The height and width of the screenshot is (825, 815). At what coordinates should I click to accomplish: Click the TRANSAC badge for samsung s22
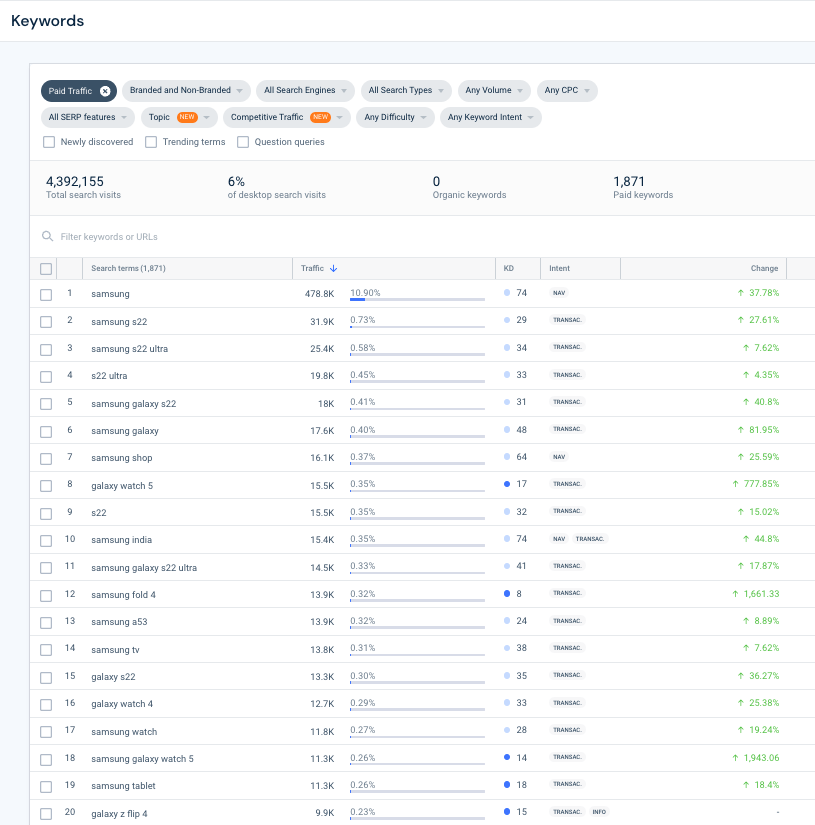[x=567, y=320]
